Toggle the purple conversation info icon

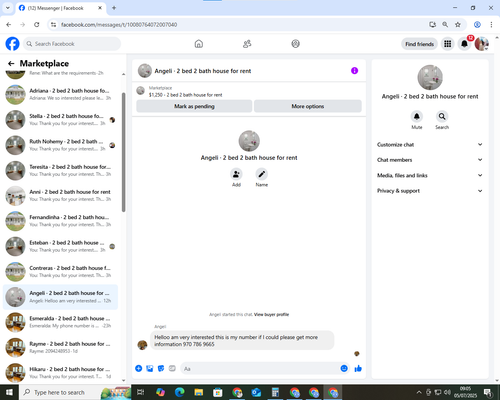pyautogui.click(x=354, y=71)
